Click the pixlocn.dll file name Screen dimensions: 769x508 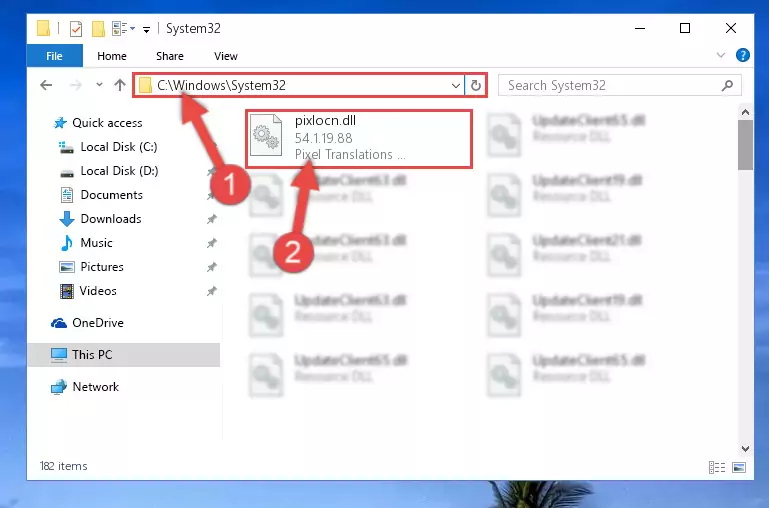pos(325,121)
